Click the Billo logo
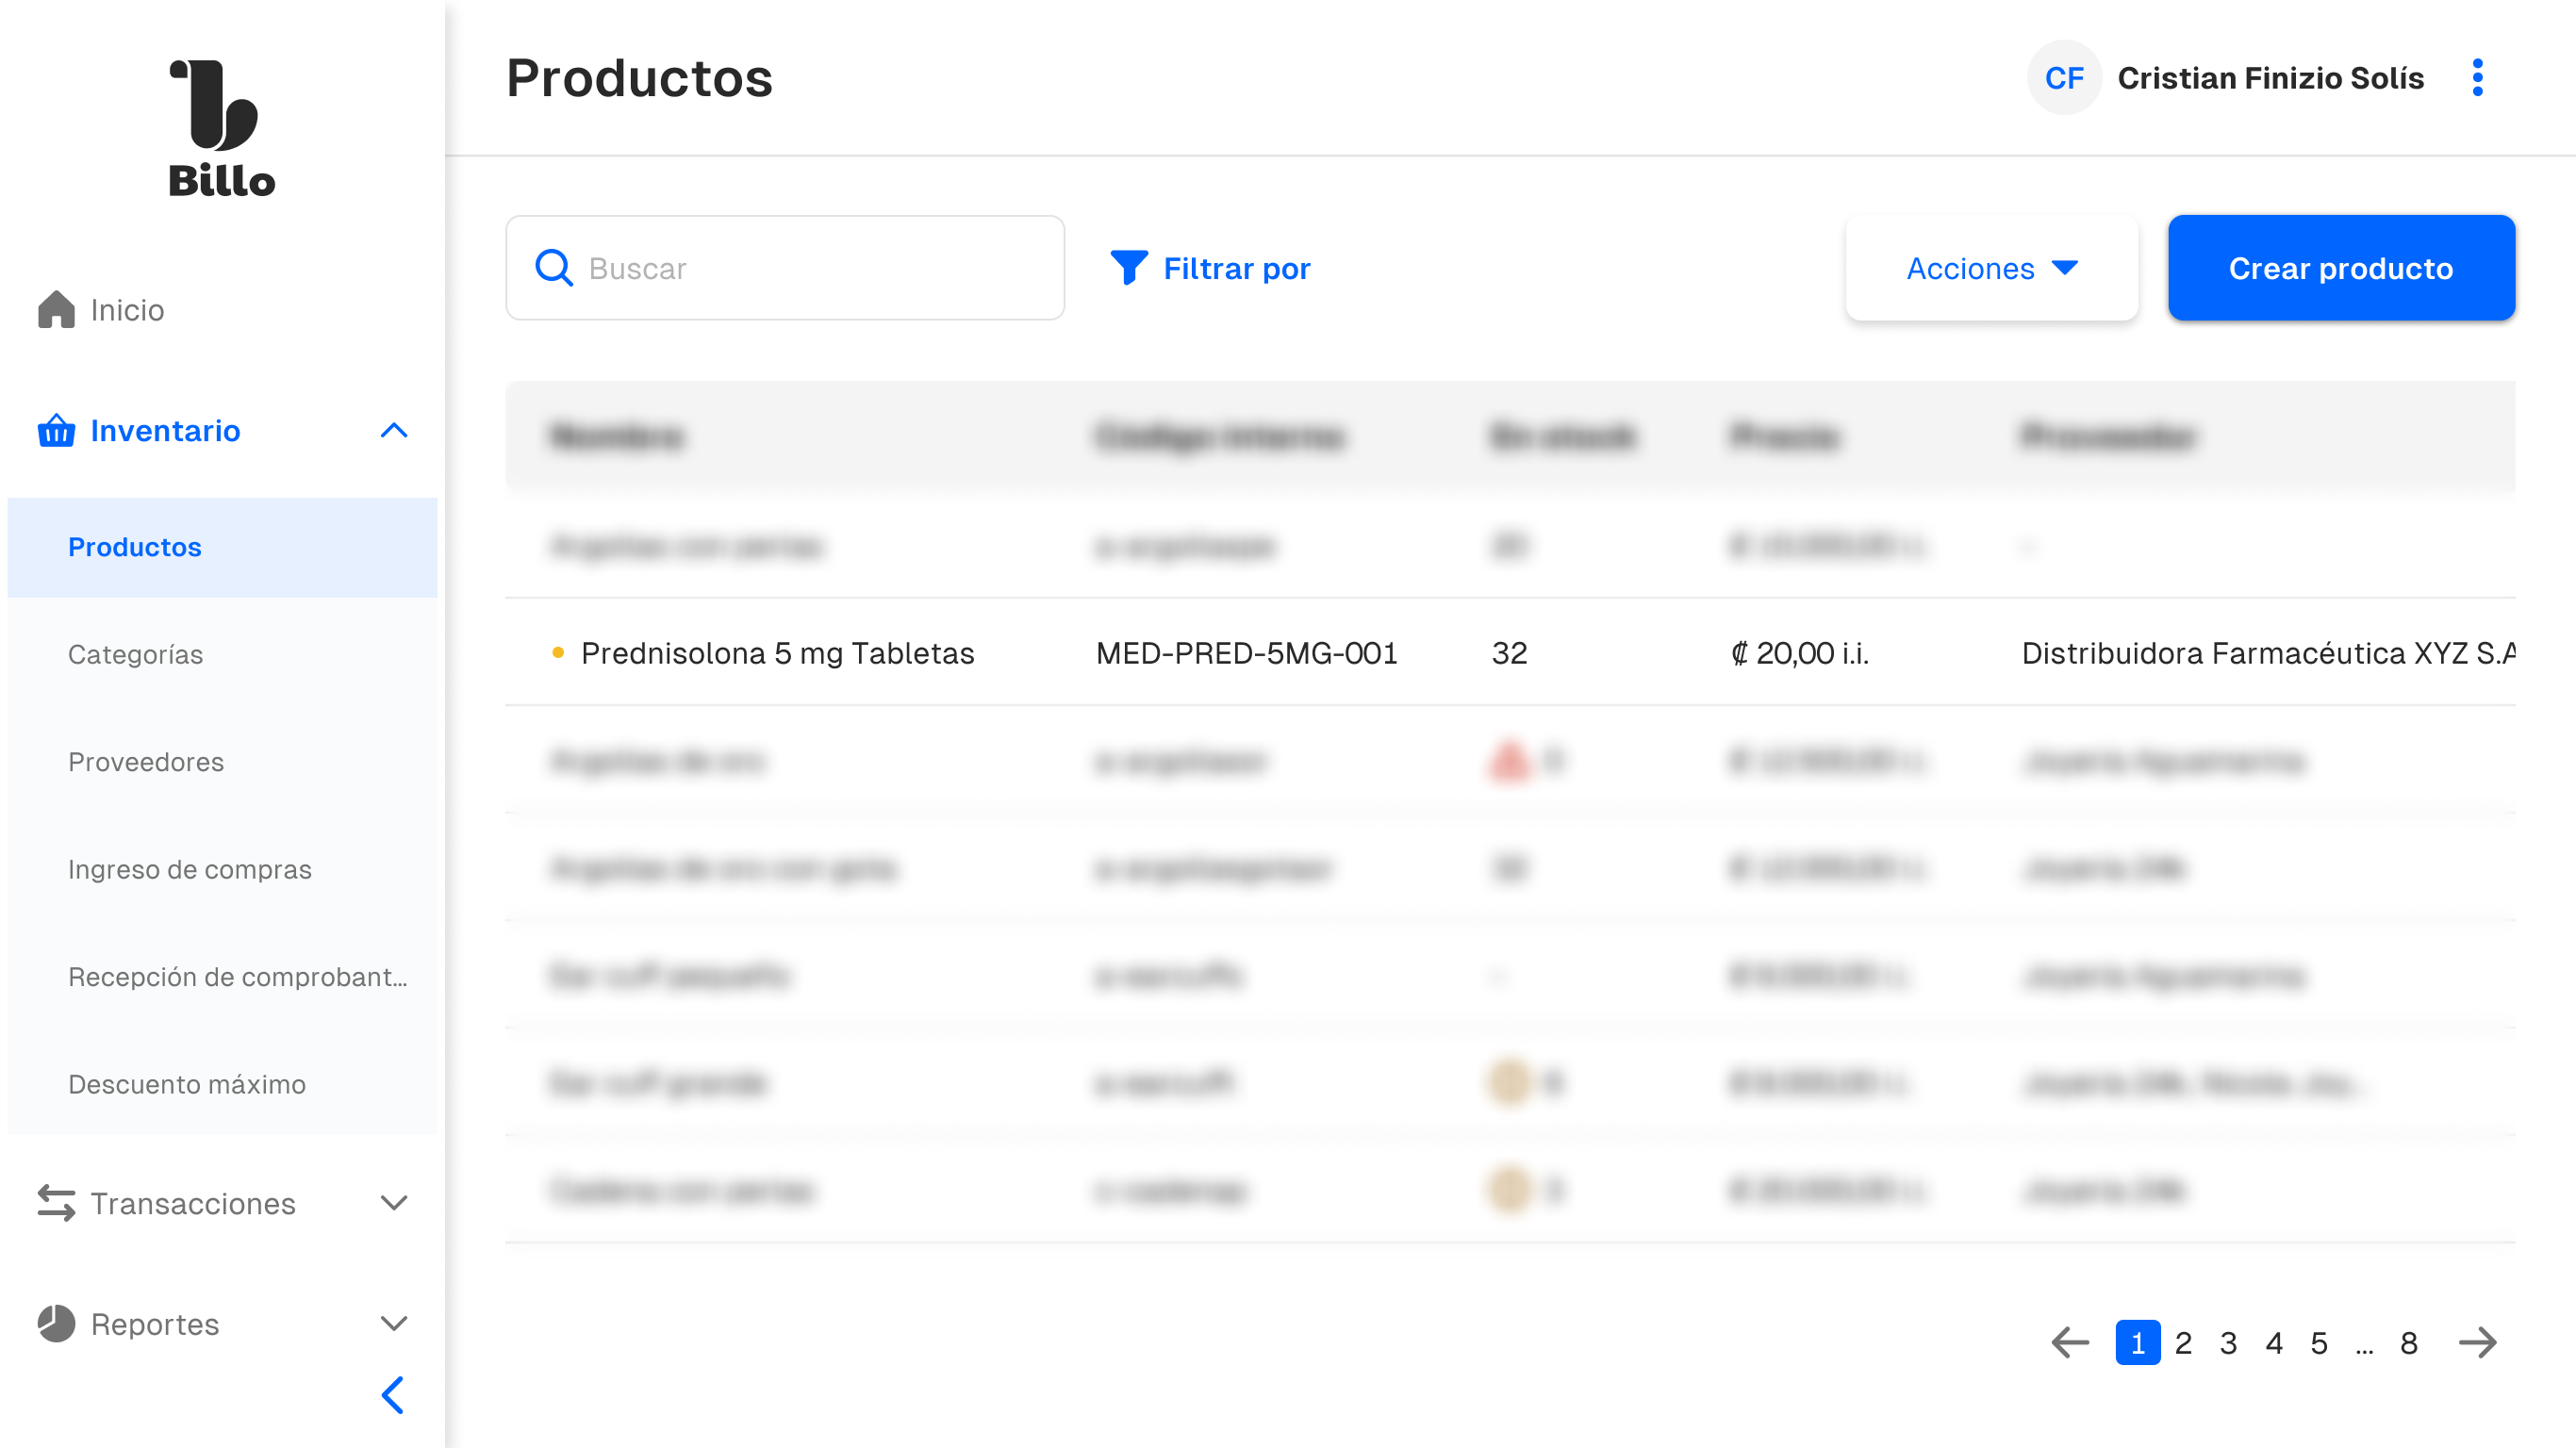This screenshot has height=1448, width=2576. [x=221, y=128]
